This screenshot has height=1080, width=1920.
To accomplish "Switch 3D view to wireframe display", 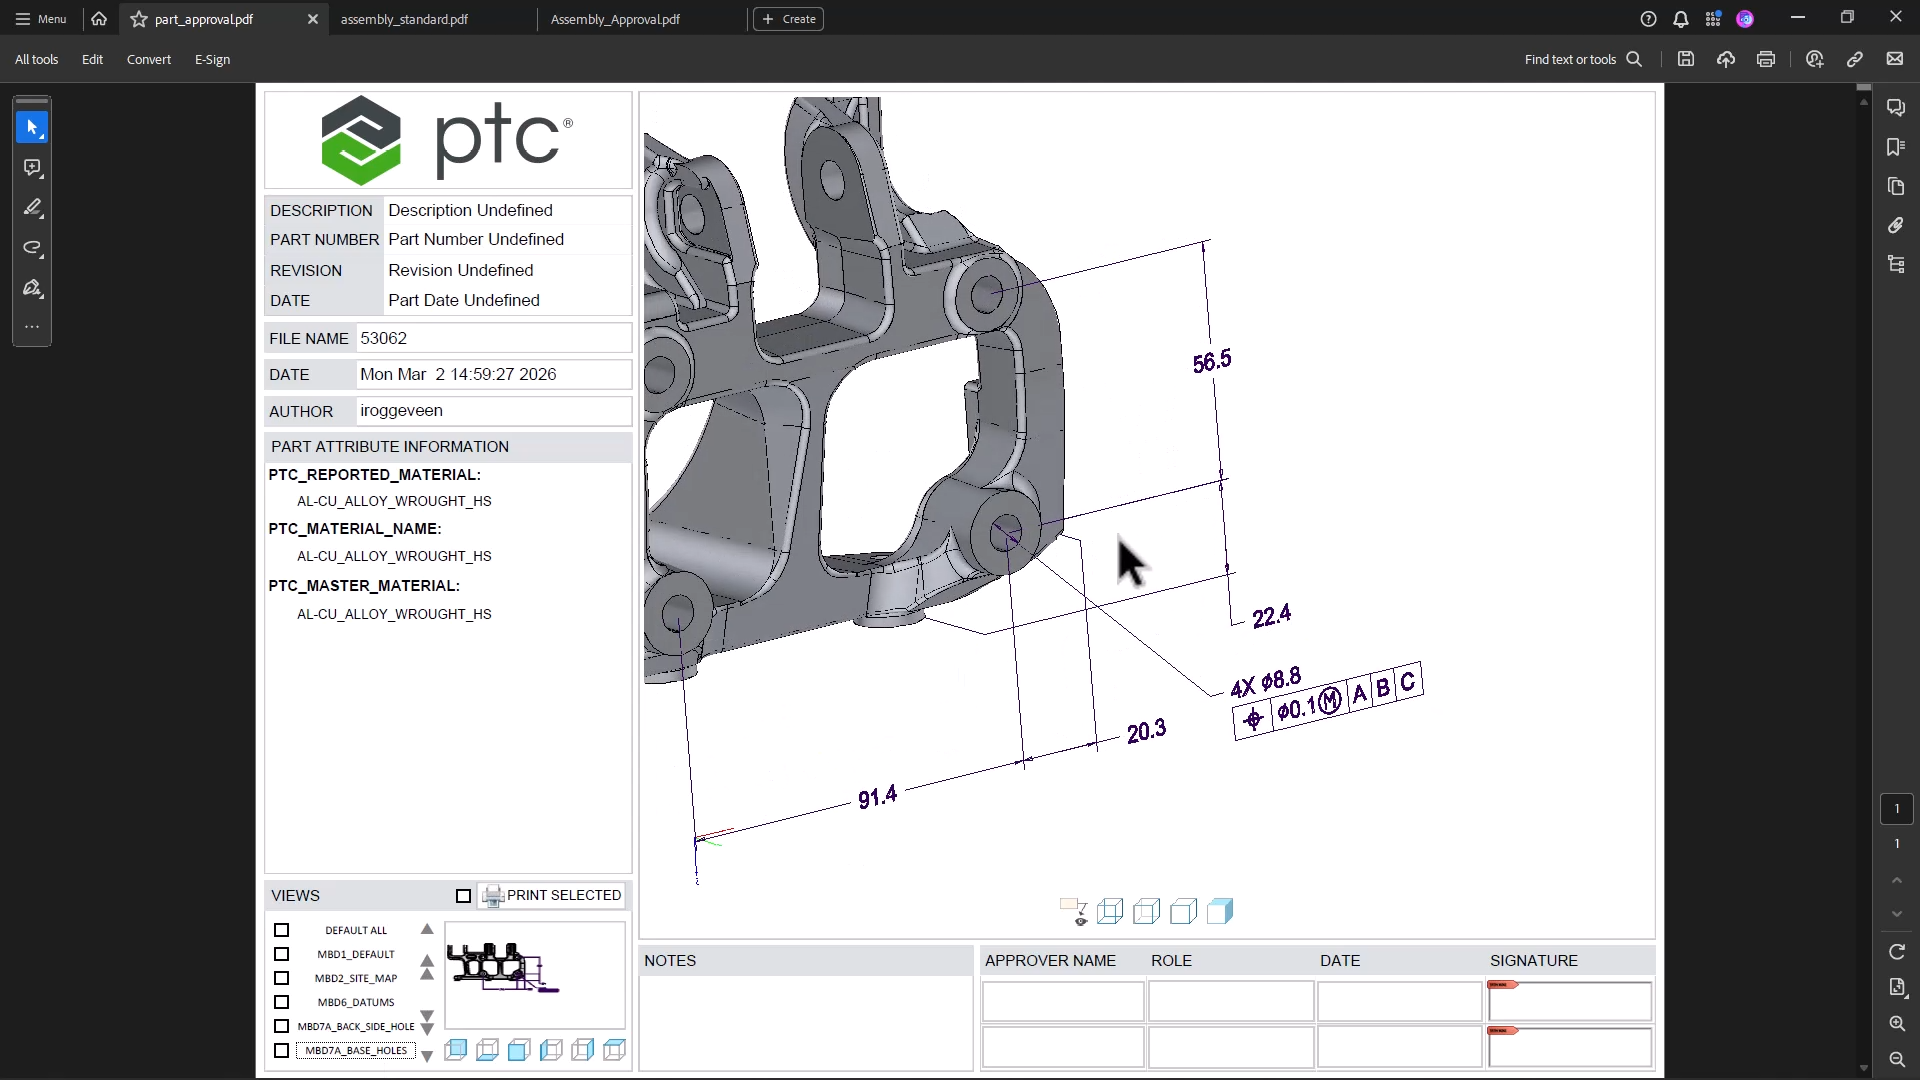I will 1110,911.
